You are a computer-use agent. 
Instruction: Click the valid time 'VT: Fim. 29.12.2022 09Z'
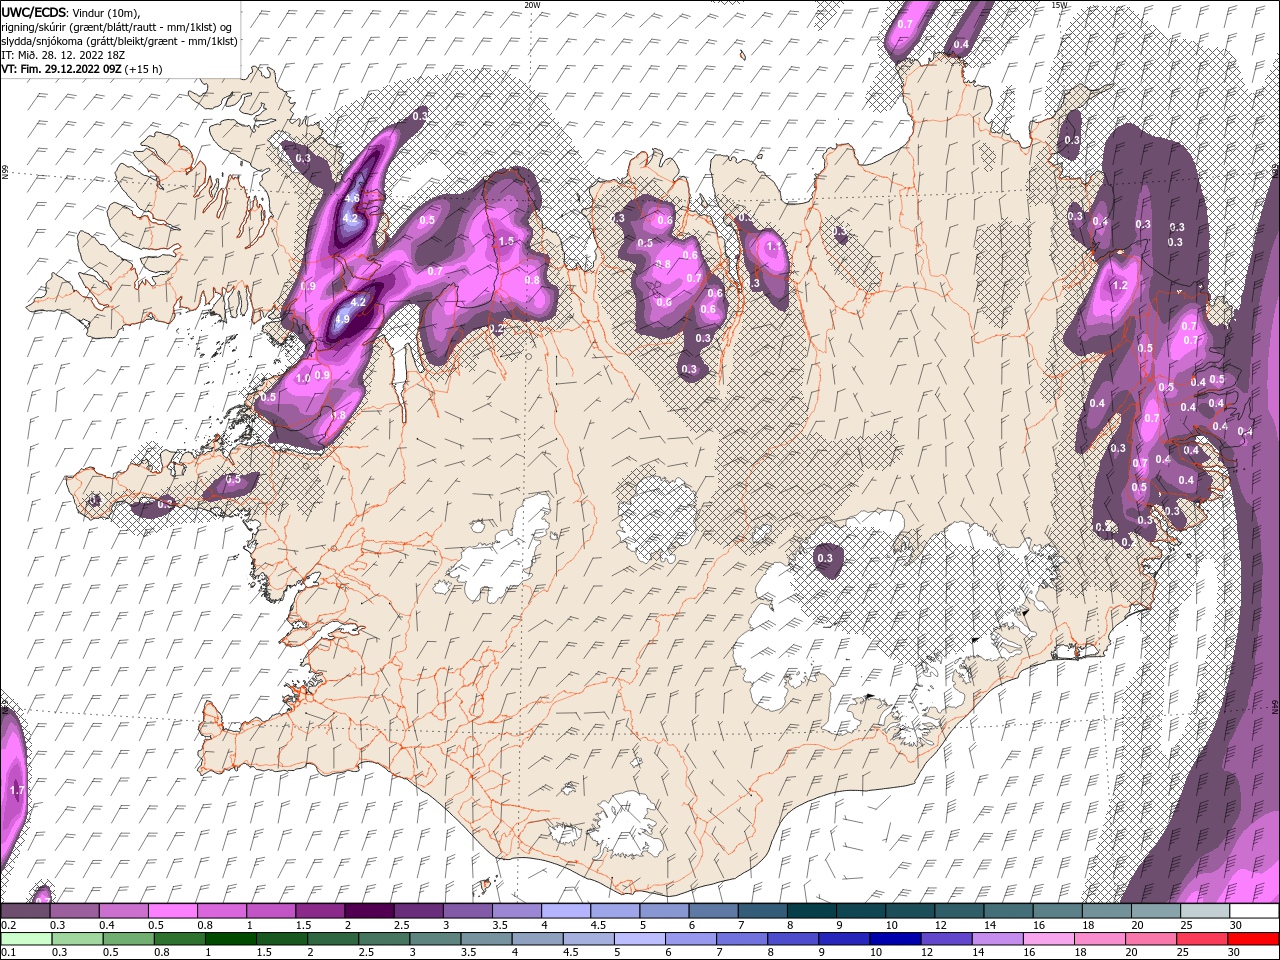click(62, 69)
